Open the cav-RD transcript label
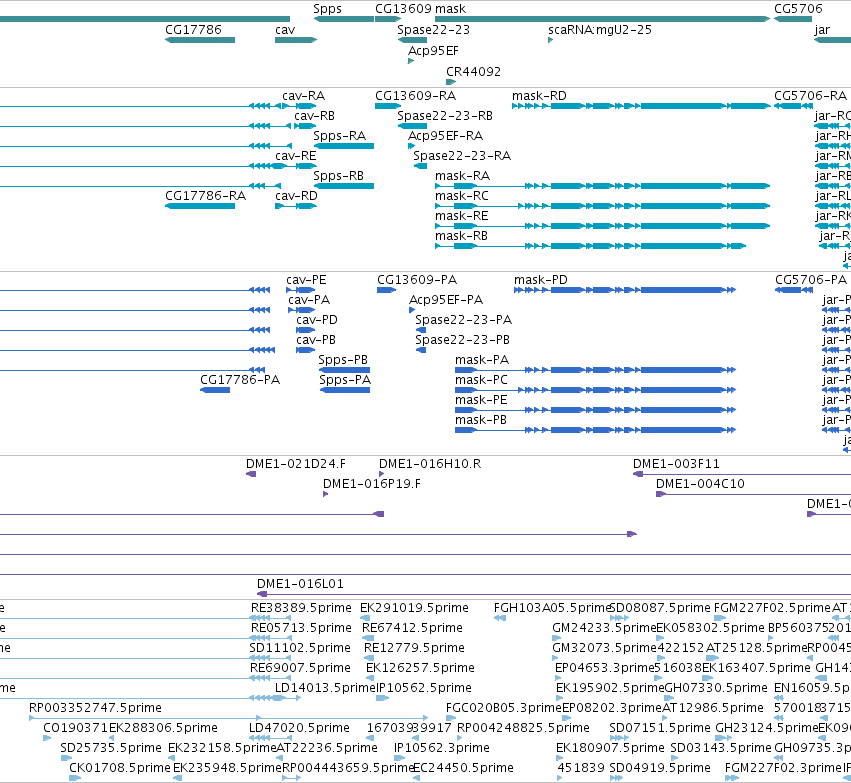Screen dimensions: 851x783 pyautogui.click(x=296, y=195)
